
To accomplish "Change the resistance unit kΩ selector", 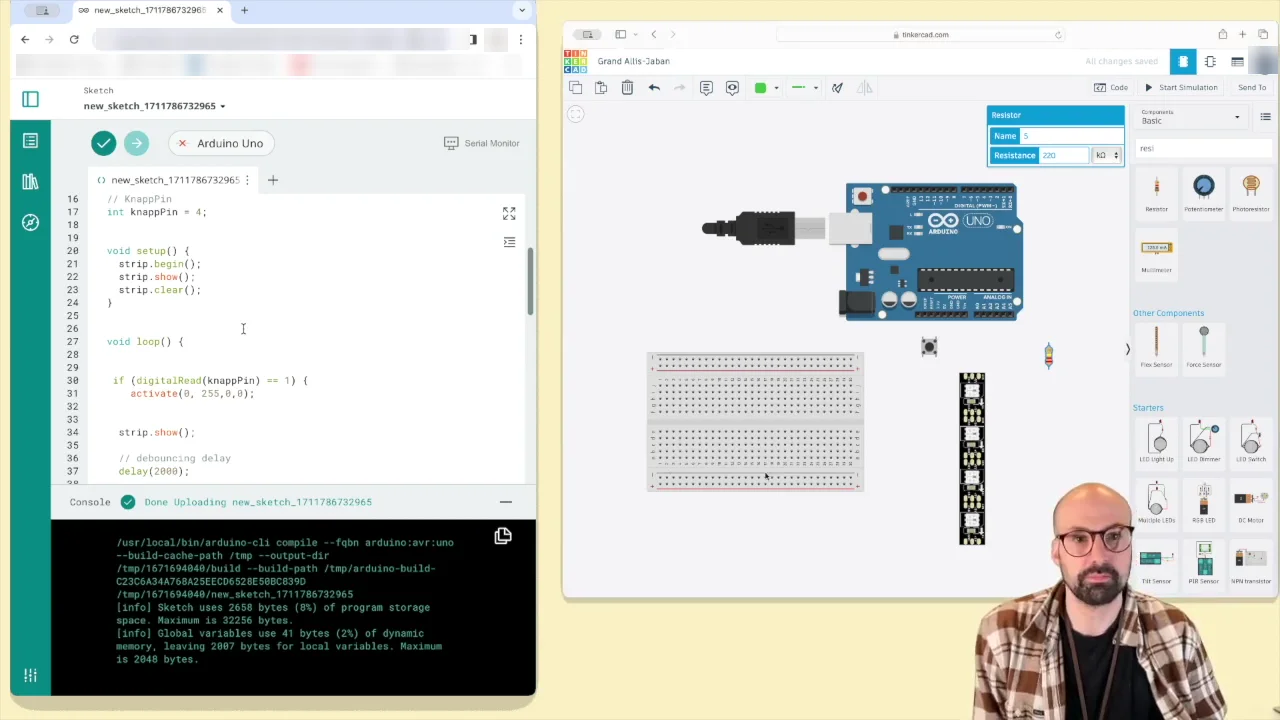I will tap(1107, 155).
